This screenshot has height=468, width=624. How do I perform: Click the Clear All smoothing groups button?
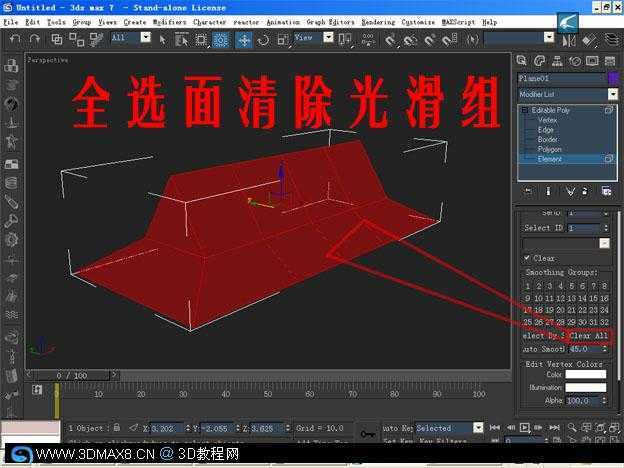coord(588,335)
